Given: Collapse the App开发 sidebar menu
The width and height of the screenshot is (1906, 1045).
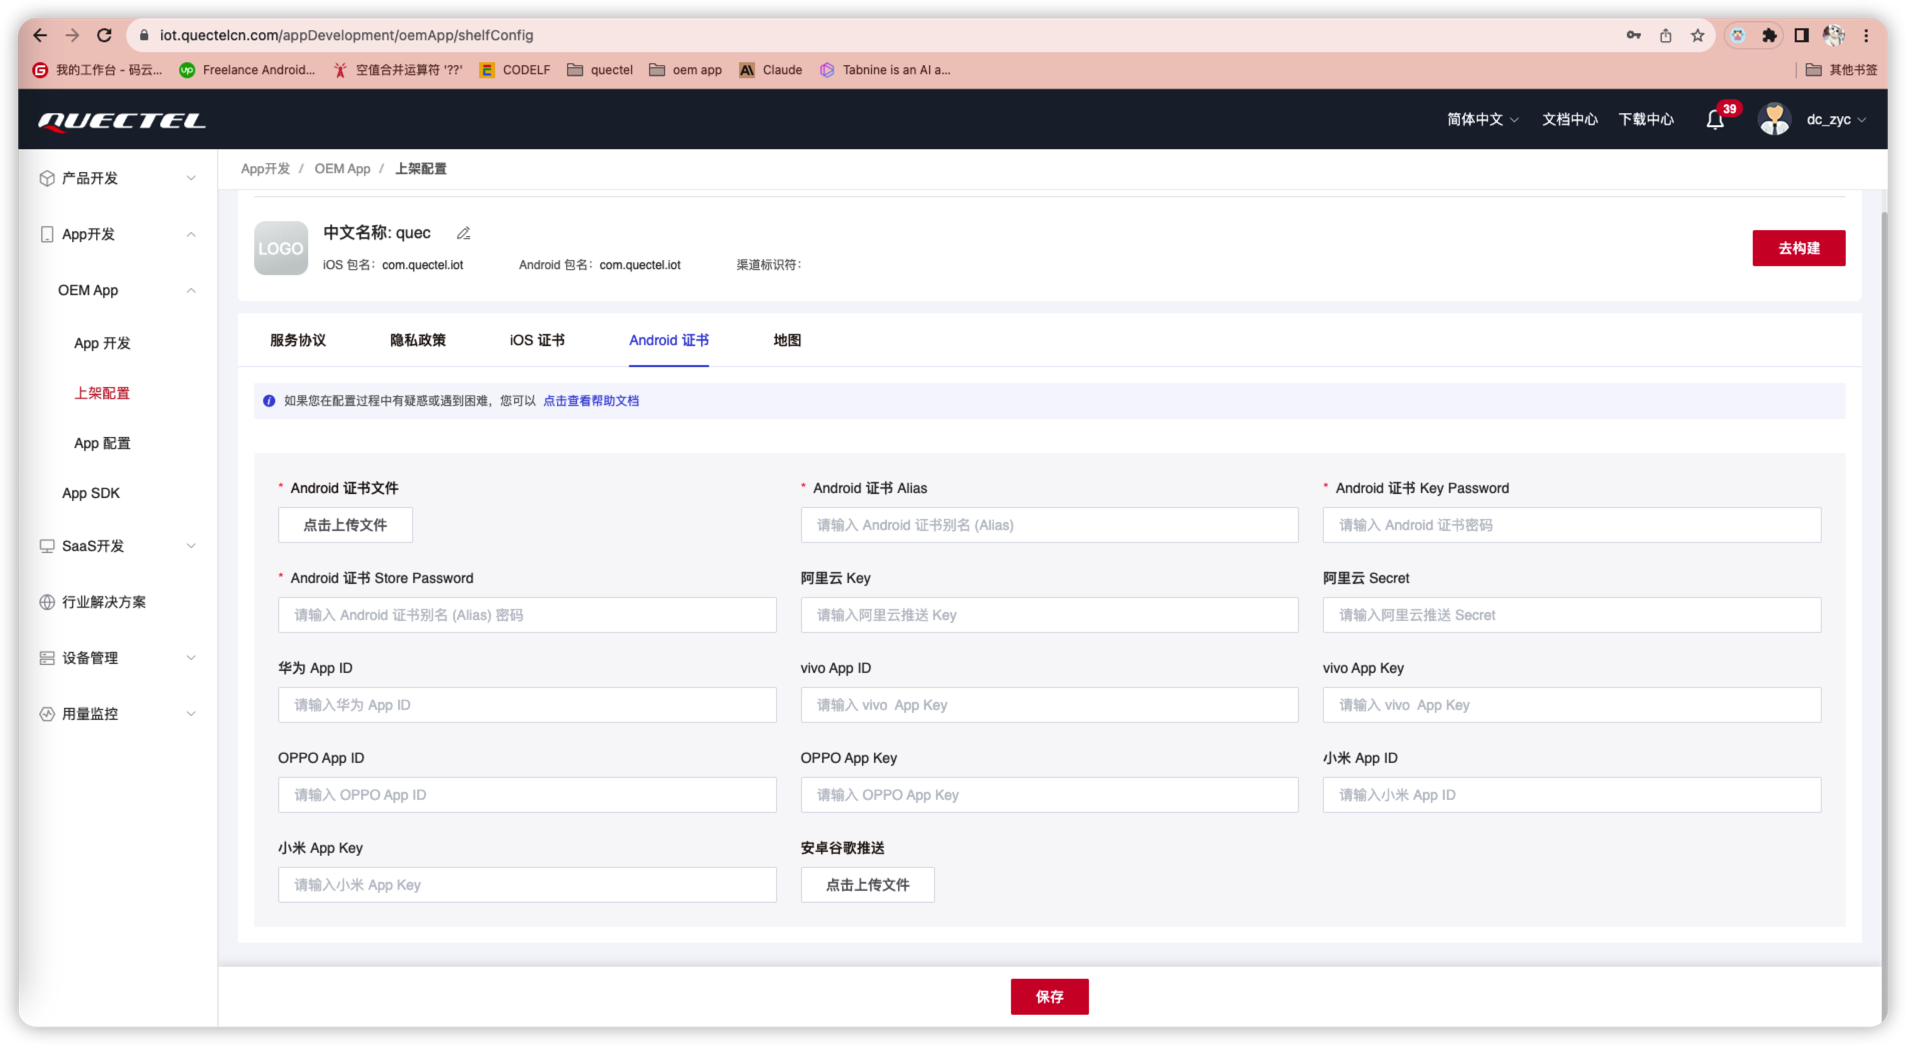Looking at the screenshot, I should pos(117,234).
